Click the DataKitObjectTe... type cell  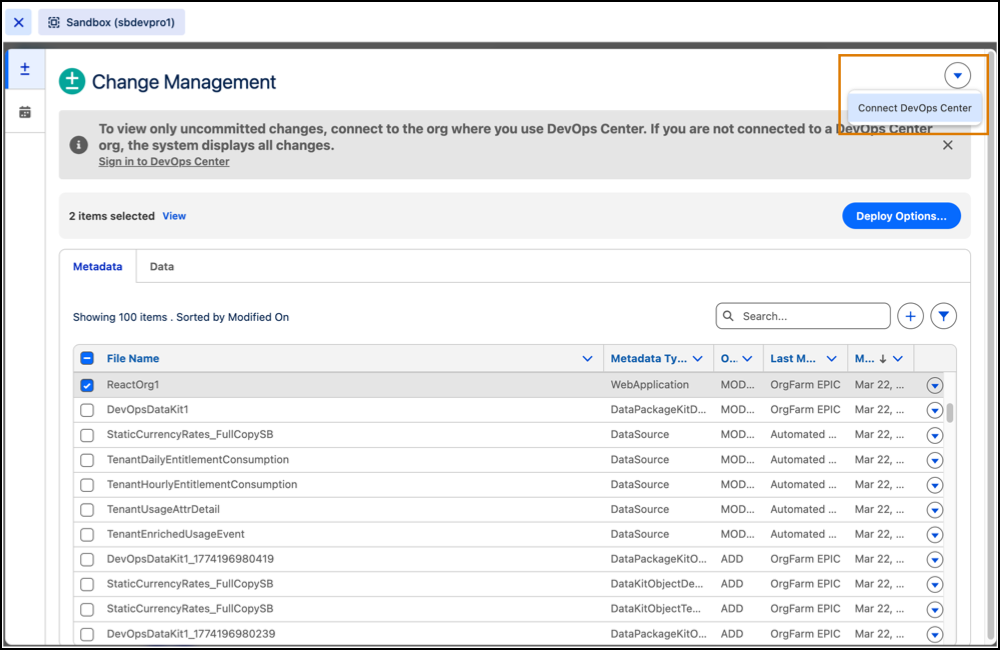click(656, 609)
